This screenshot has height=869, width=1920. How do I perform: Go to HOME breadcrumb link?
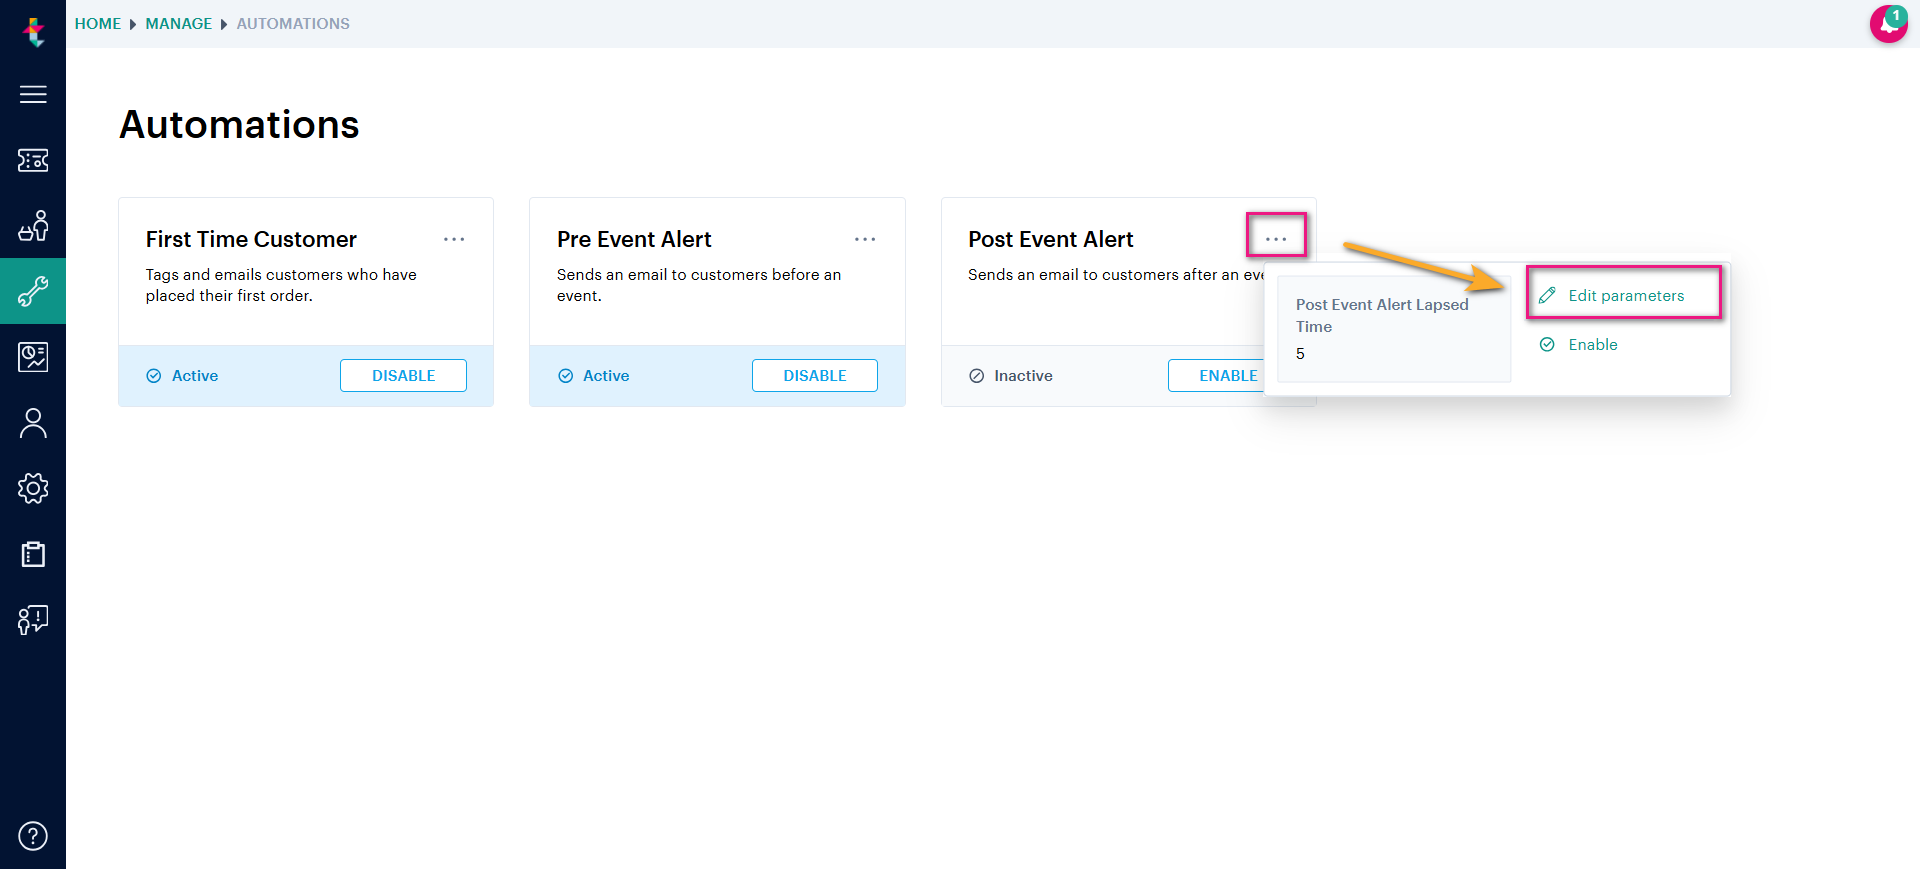pyautogui.click(x=98, y=23)
